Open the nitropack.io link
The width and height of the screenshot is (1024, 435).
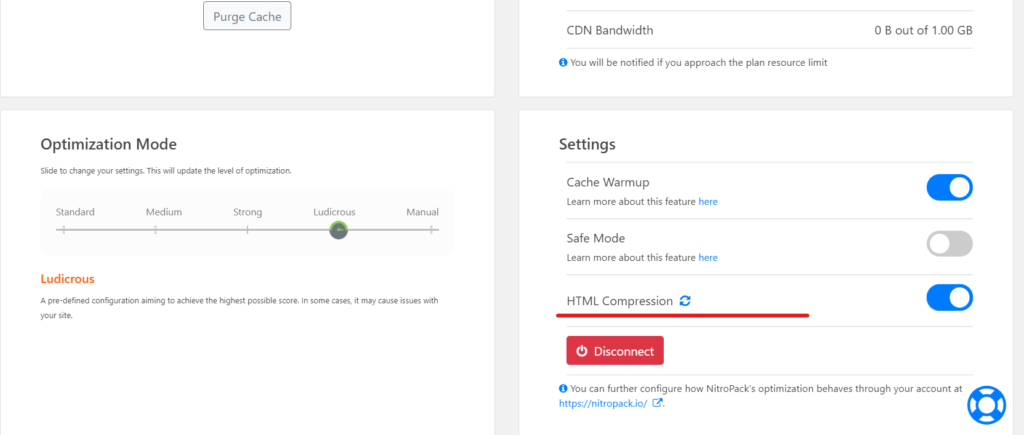pos(603,403)
